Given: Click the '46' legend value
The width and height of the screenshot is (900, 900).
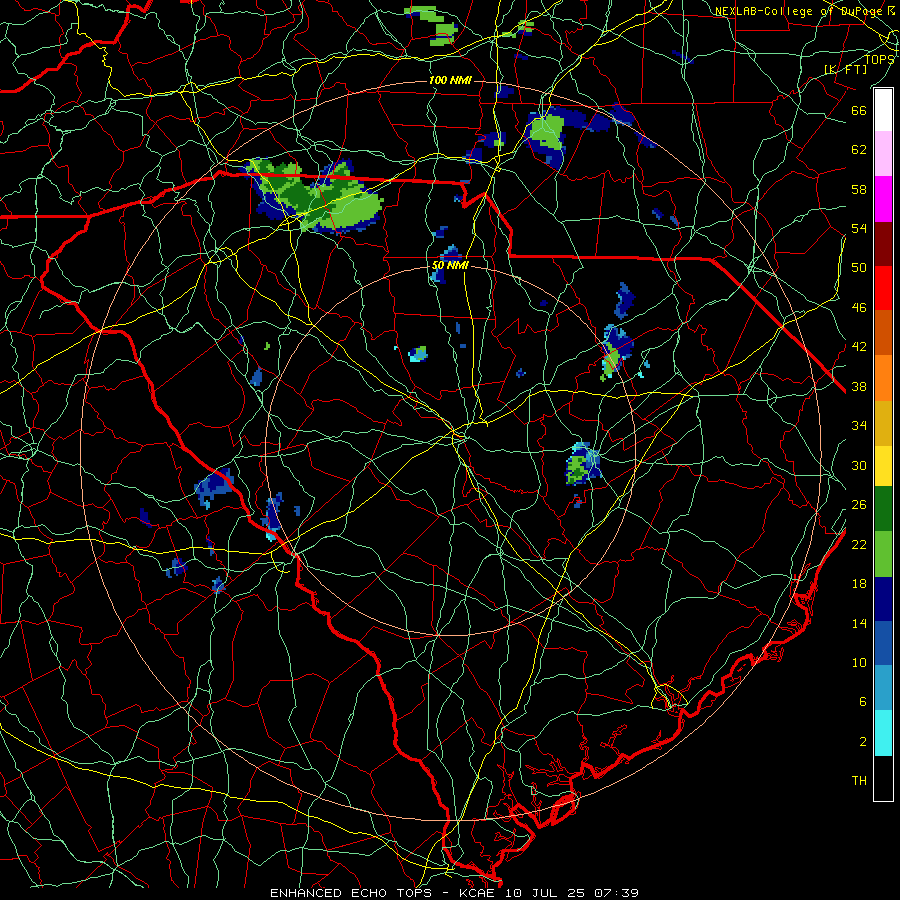Looking at the screenshot, I should 859,308.
